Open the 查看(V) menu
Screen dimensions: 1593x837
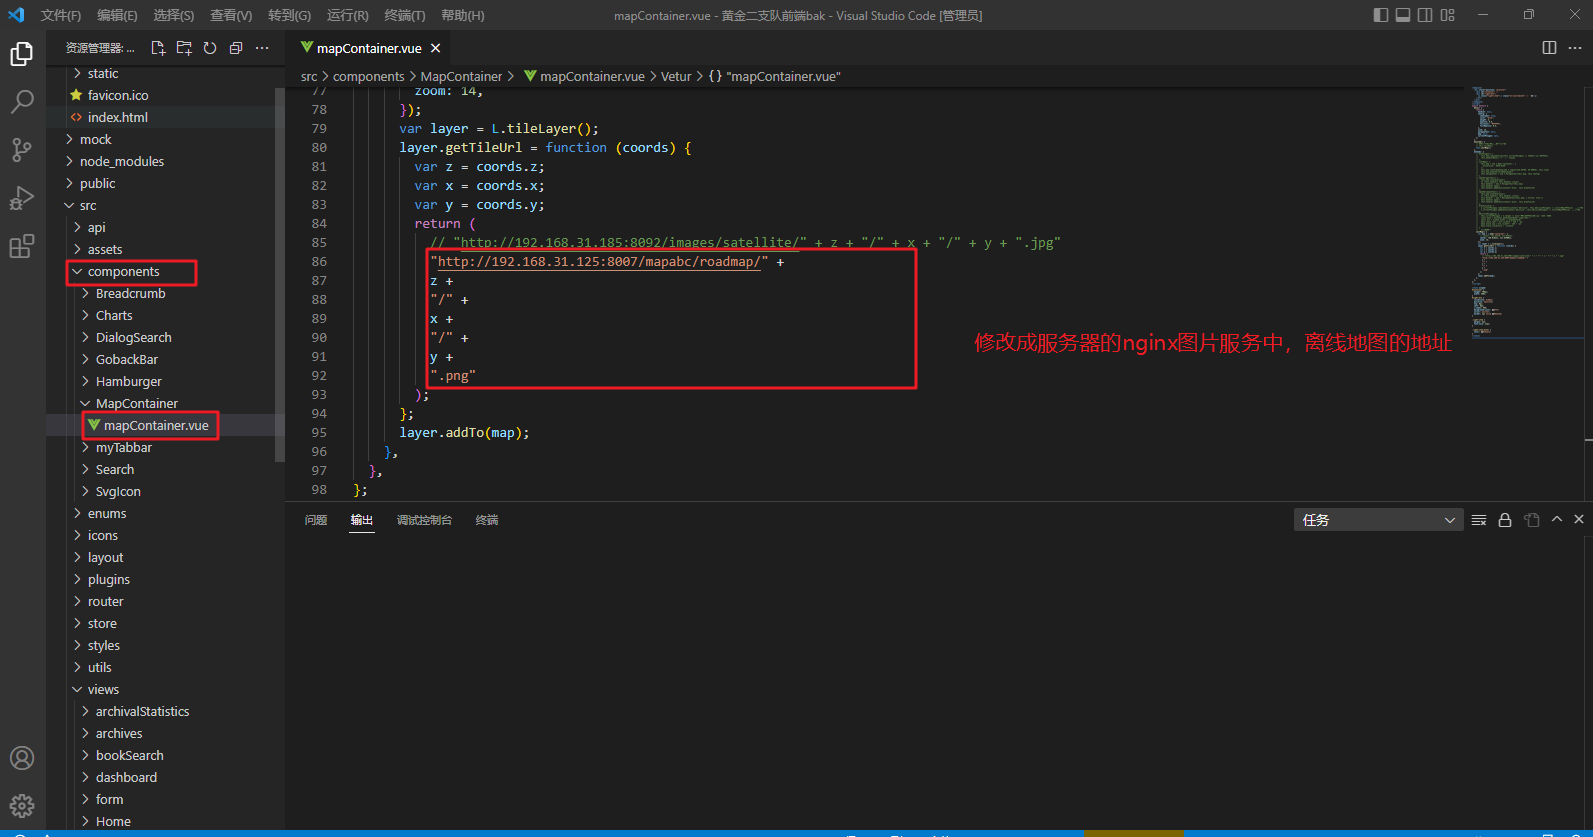(x=231, y=15)
